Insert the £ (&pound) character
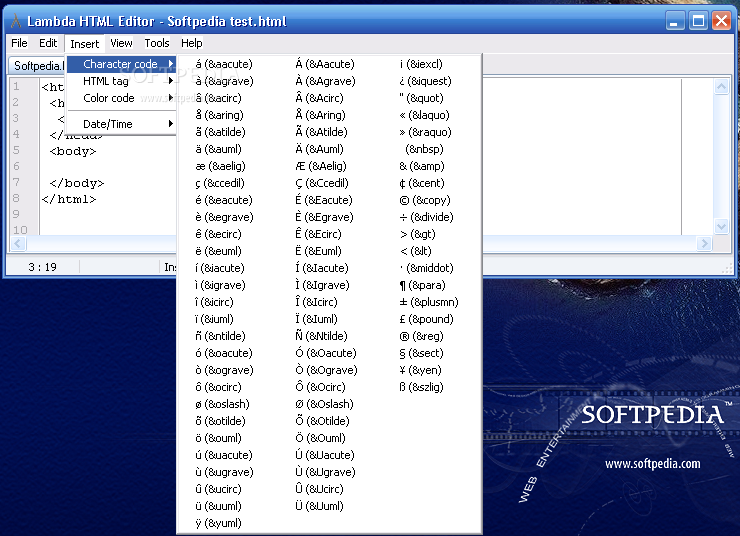 (426, 319)
